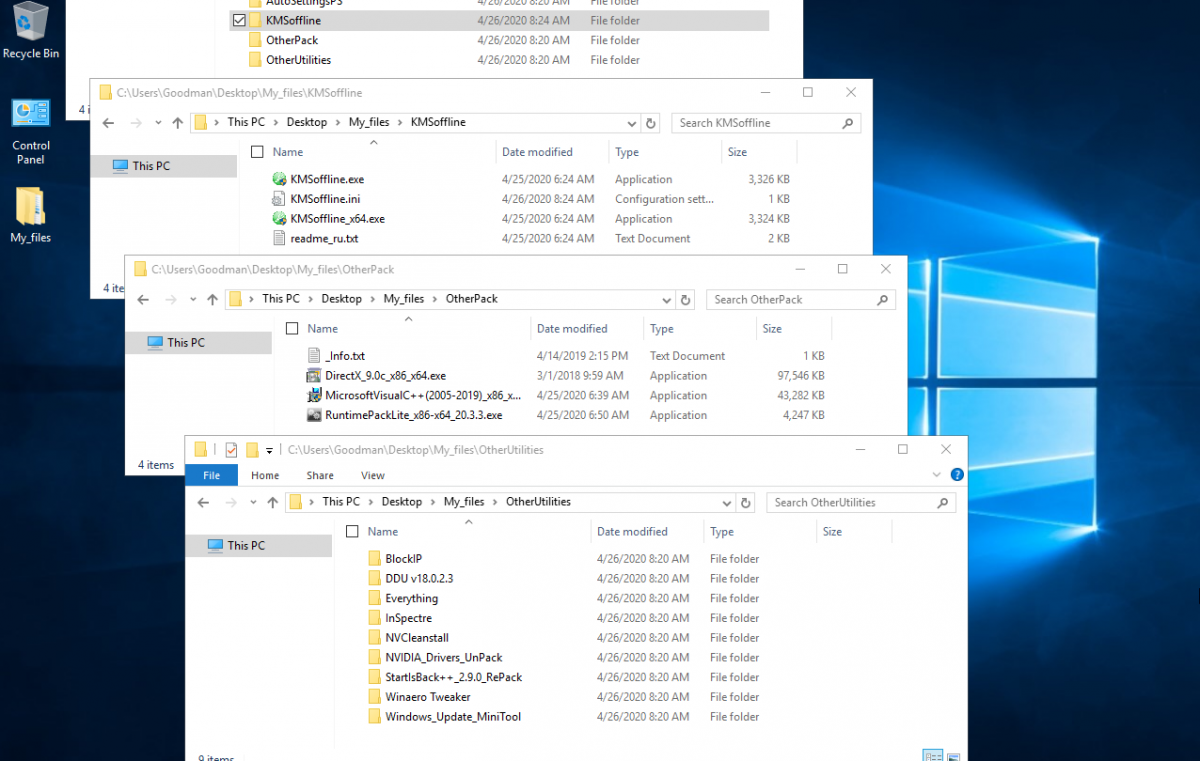Select This PC in OtherPack navigation pane
The image size is (1200, 761).
(x=199, y=342)
